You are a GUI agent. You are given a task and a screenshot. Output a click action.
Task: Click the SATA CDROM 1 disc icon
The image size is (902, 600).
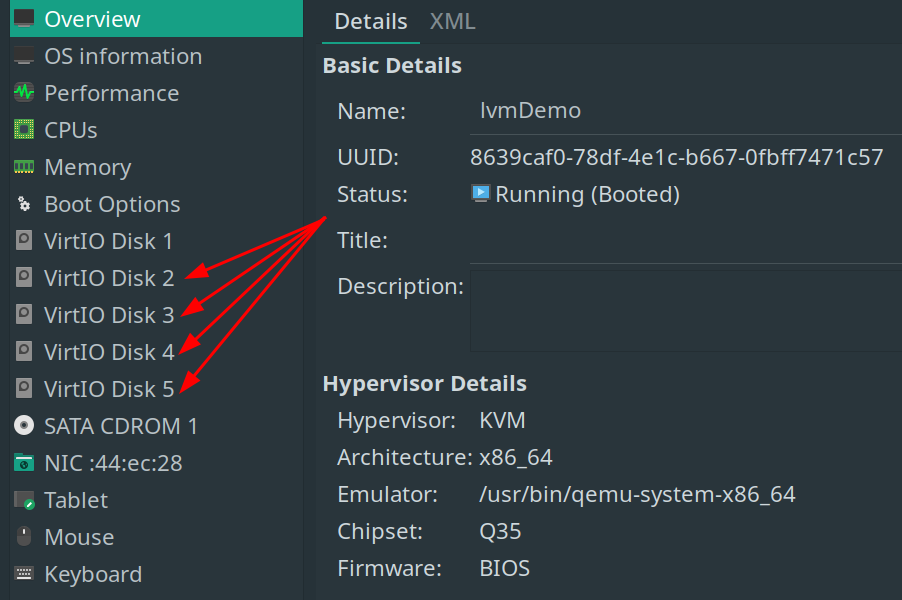tap(24, 426)
